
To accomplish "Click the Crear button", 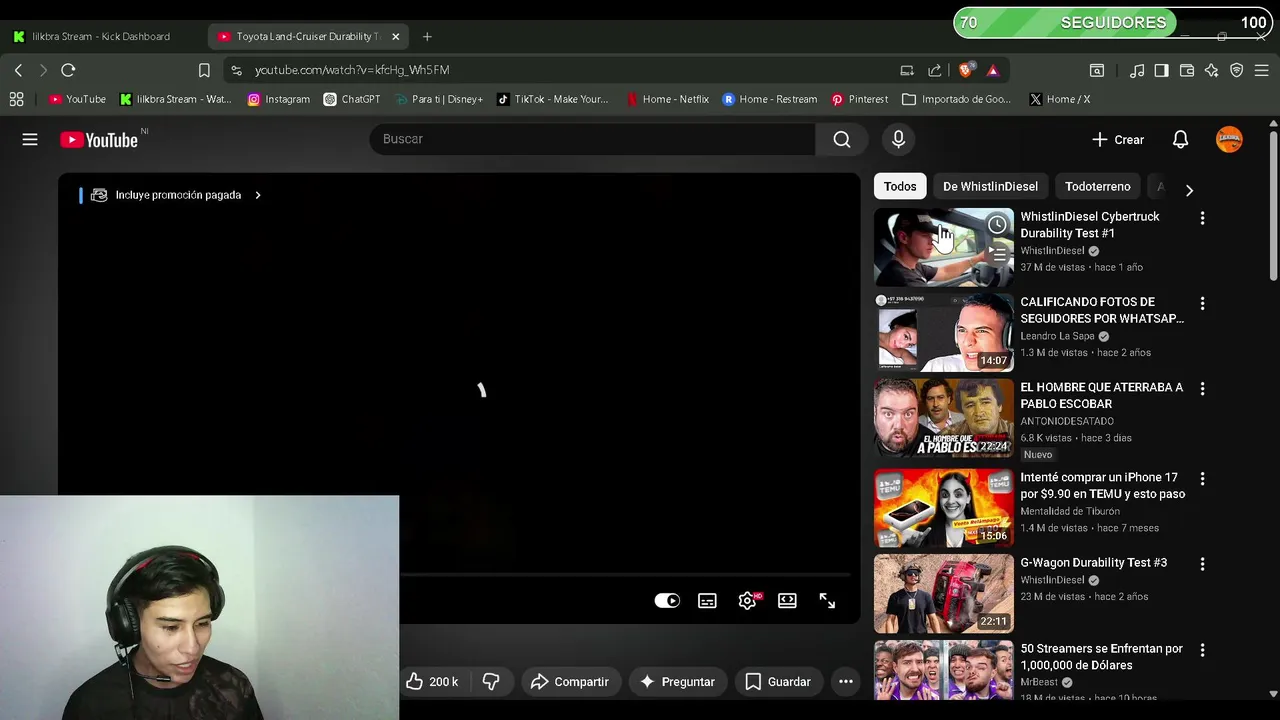I will pyautogui.click(x=1118, y=140).
